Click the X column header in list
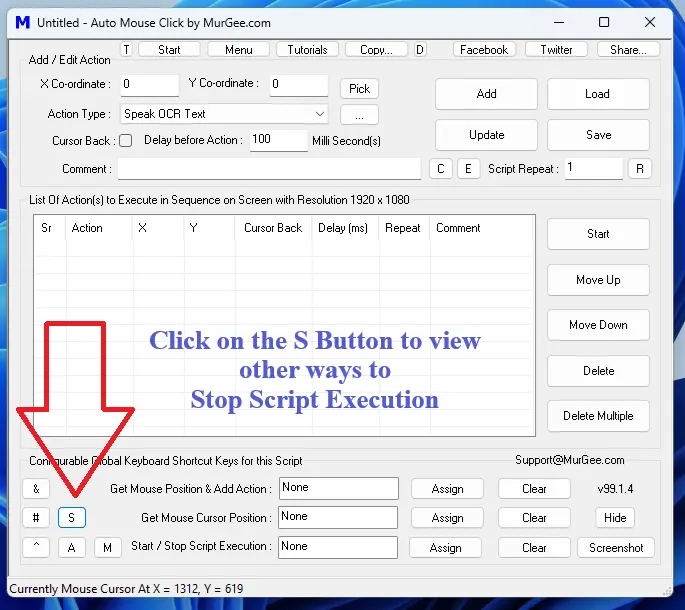The image size is (685, 610). pyautogui.click(x=158, y=228)
